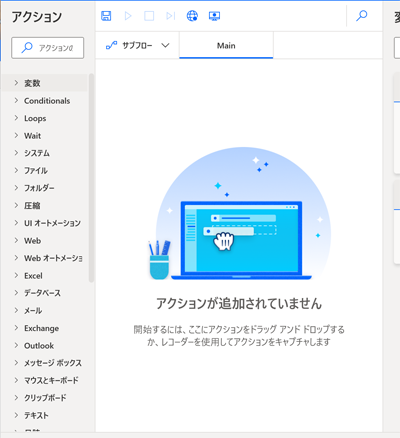Expand the Excel action group

coord(45,276)
